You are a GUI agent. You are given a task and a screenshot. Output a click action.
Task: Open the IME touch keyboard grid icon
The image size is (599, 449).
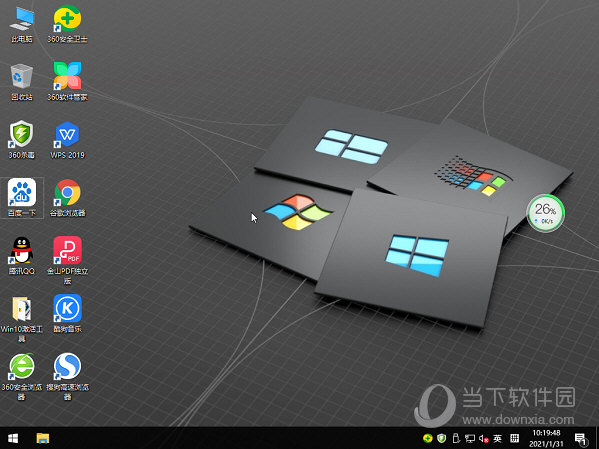[x=515, y=438]
